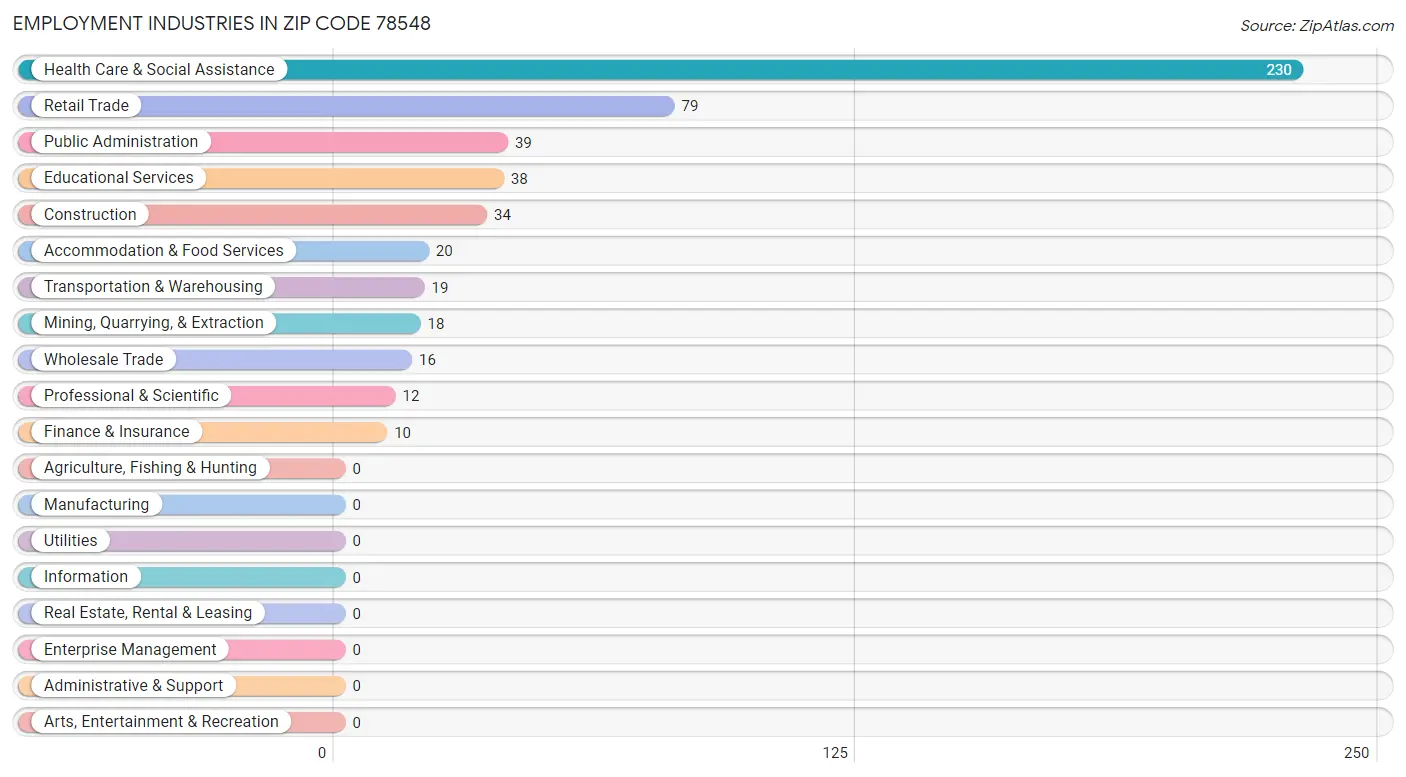Click the Enterprise Management label
1406x777 pixels.
[x=130, y=649]
